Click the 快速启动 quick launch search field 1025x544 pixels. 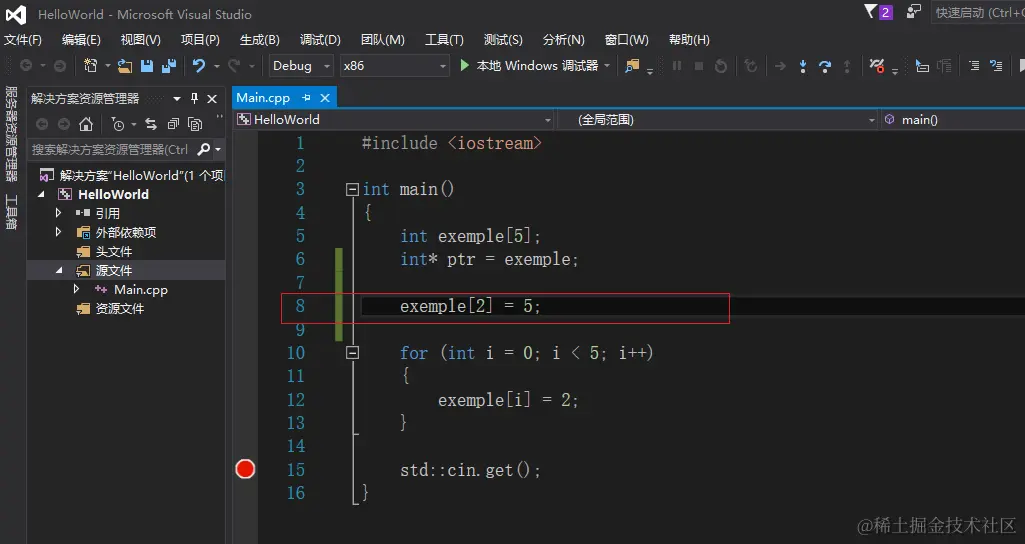(x=978, y=12)
